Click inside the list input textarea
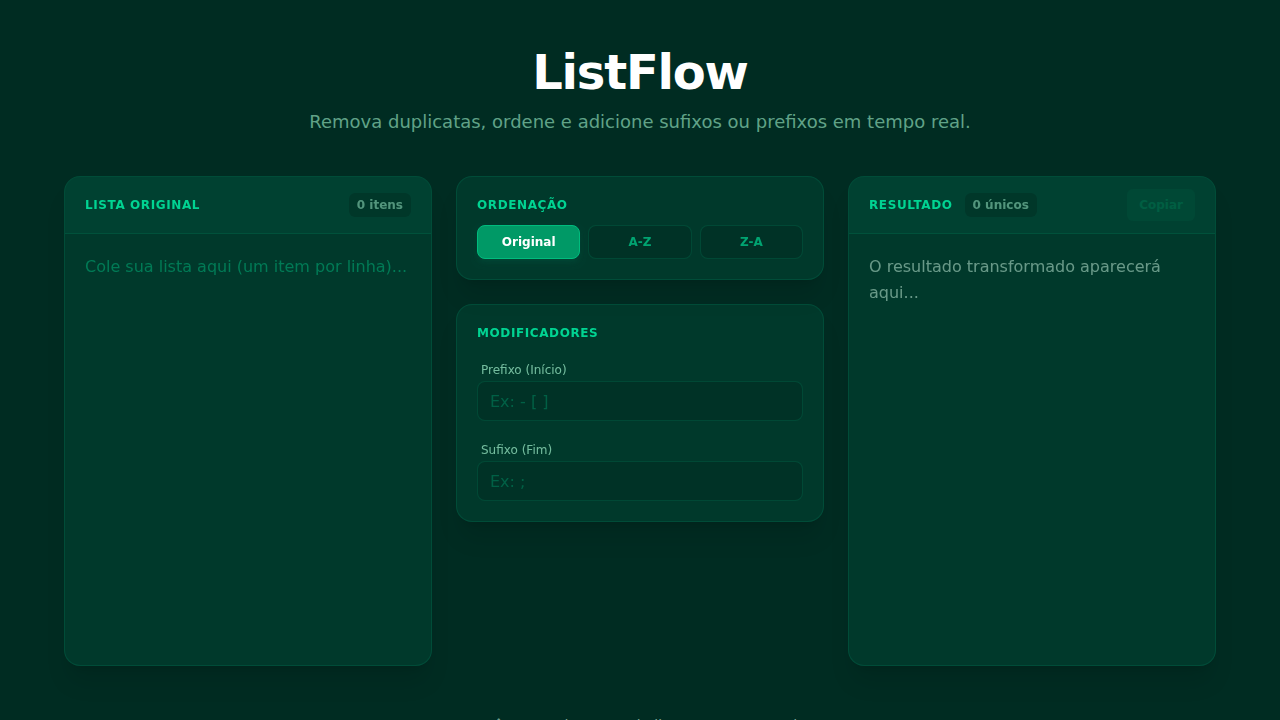 click(x=247, y=400)
